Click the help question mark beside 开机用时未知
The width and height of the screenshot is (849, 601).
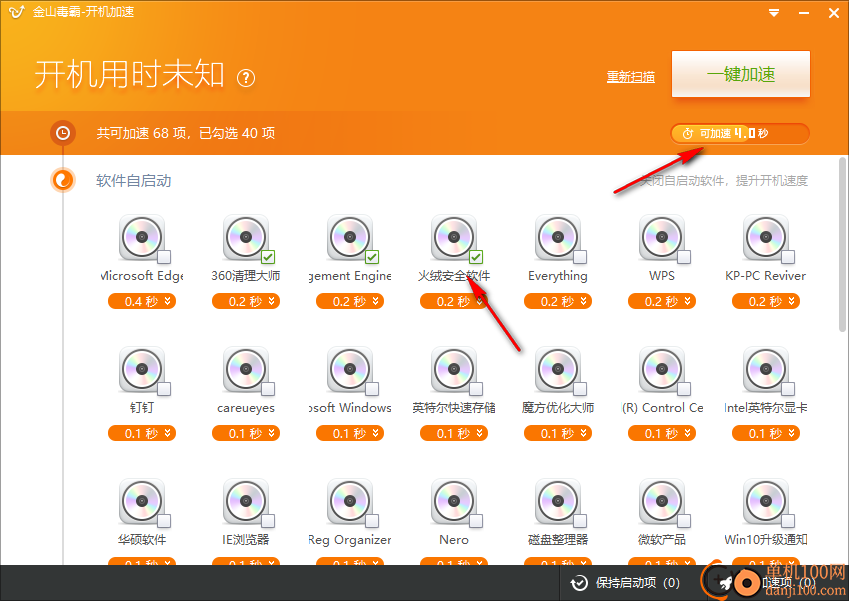(x=246, y=79)
